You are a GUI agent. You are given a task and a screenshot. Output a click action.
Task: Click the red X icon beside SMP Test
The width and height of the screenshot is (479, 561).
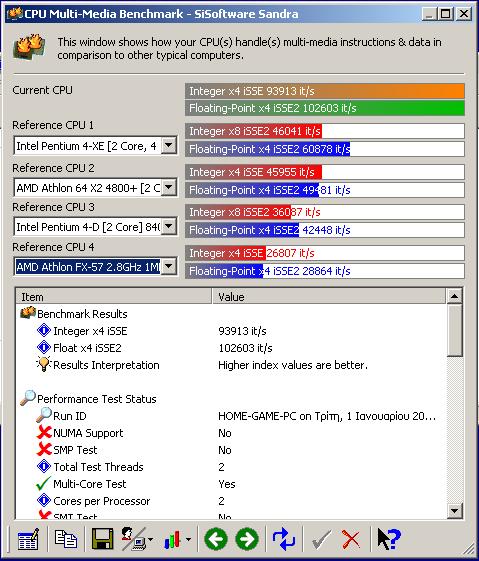(44, 449)
